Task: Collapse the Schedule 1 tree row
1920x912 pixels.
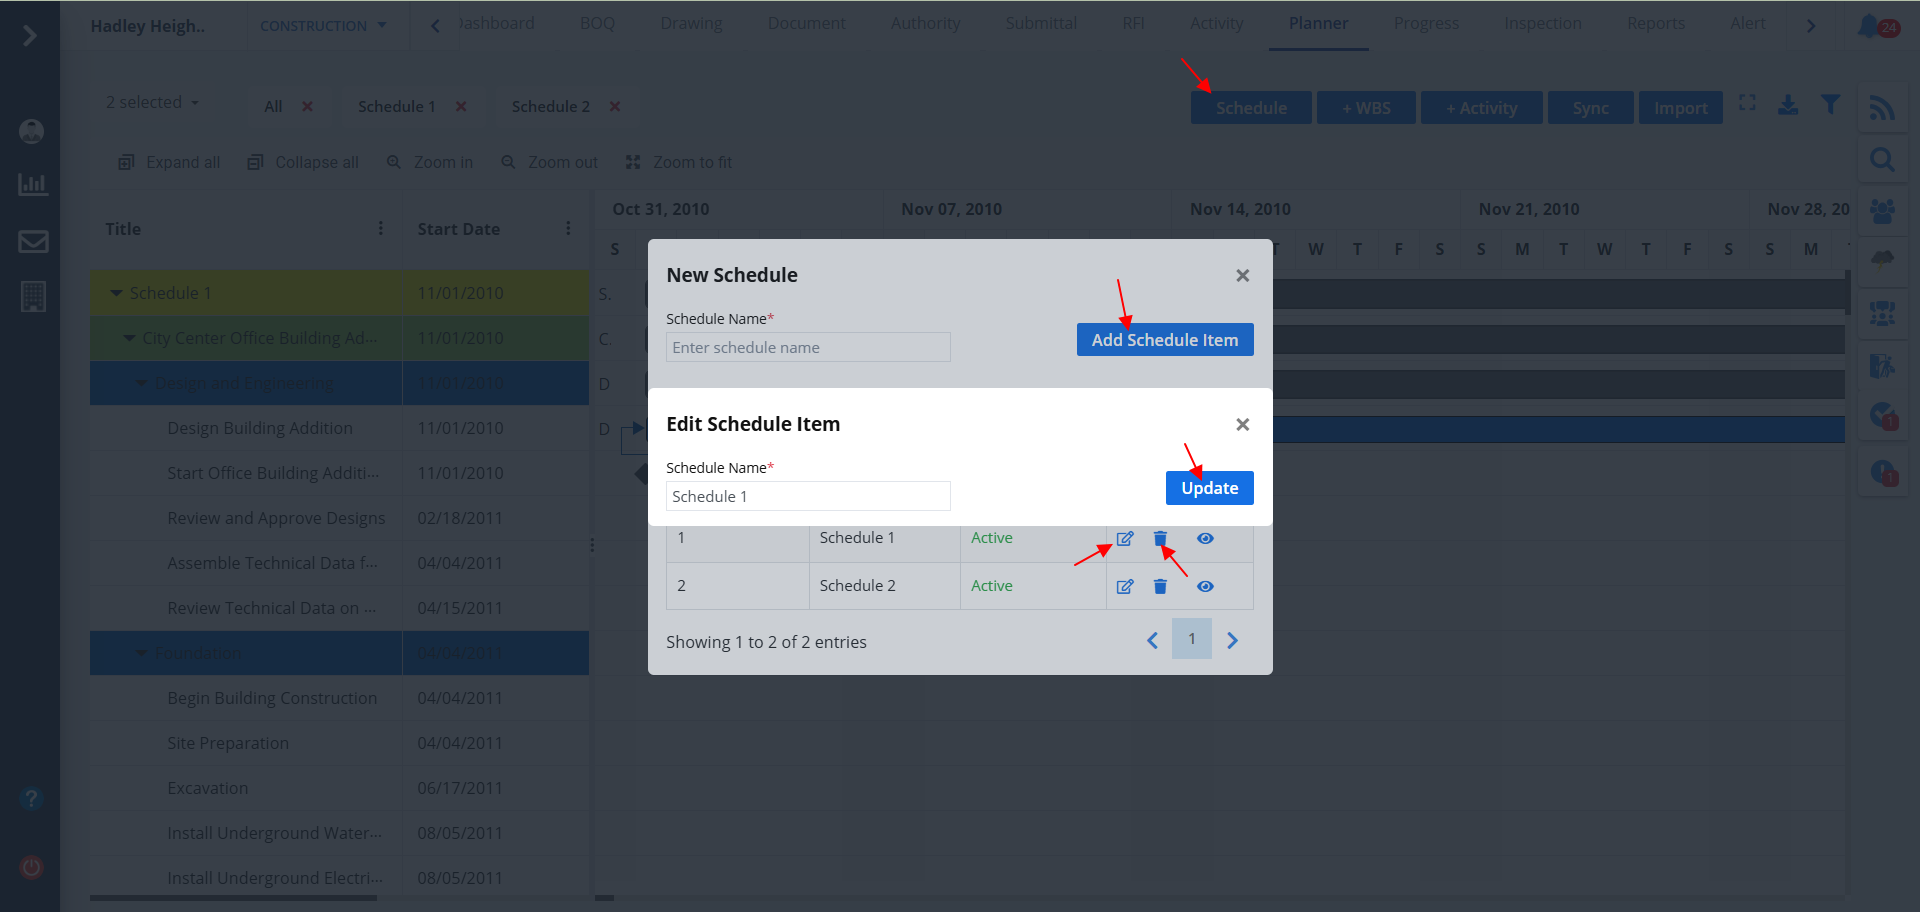Action: pos(117,293)
